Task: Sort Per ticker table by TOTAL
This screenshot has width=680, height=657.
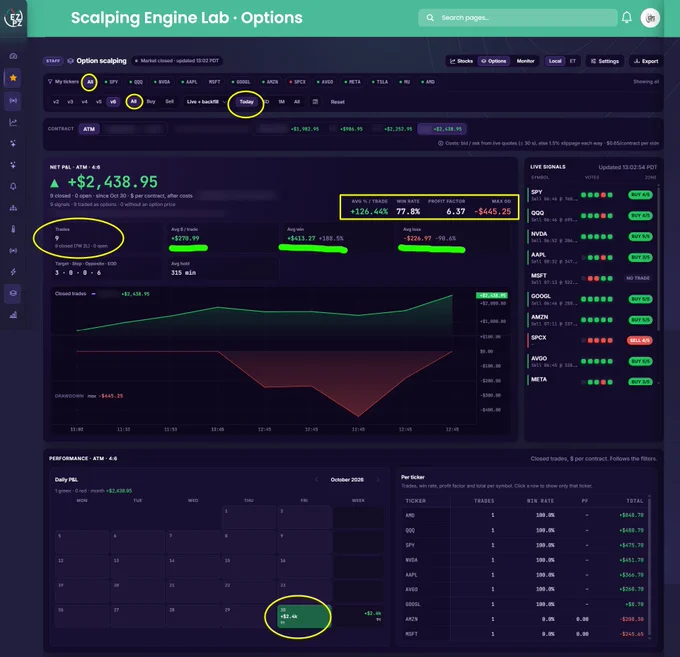Action: 634,501
